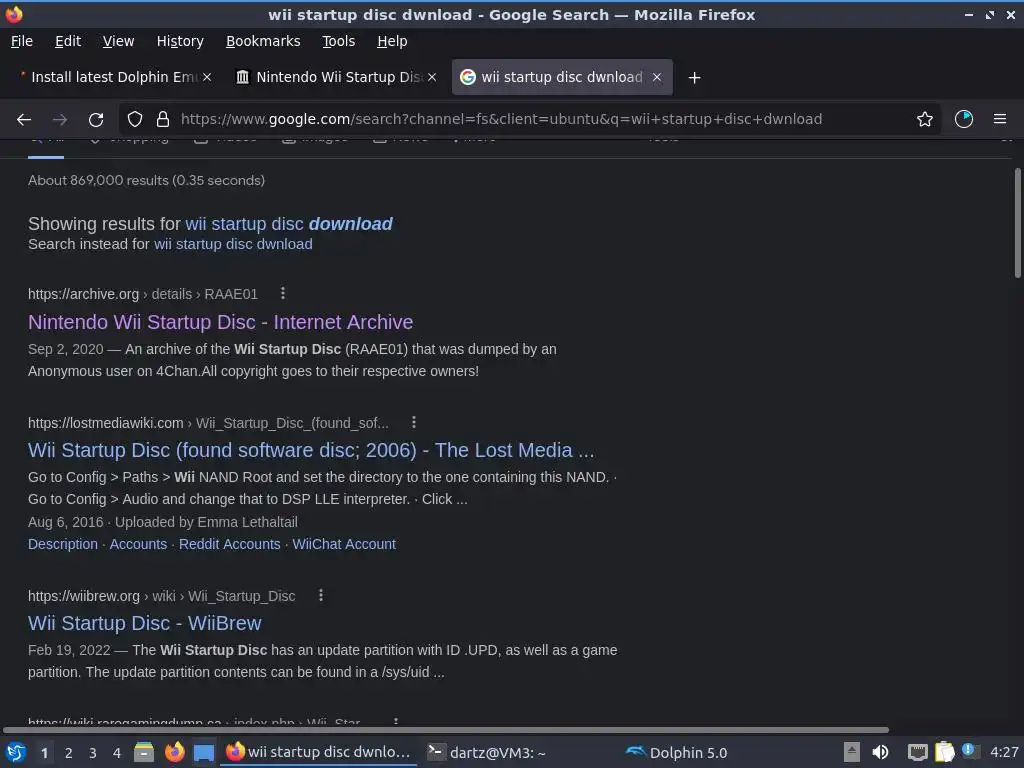Open the History menu
Screen dimensions: 1024x768
click(180, 41)
